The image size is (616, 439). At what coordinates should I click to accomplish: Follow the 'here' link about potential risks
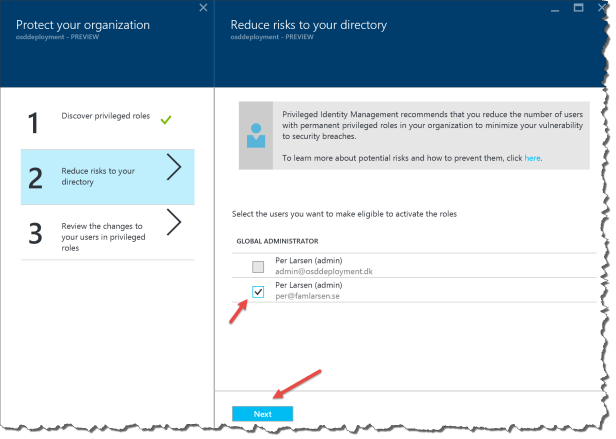coord(533,158)
